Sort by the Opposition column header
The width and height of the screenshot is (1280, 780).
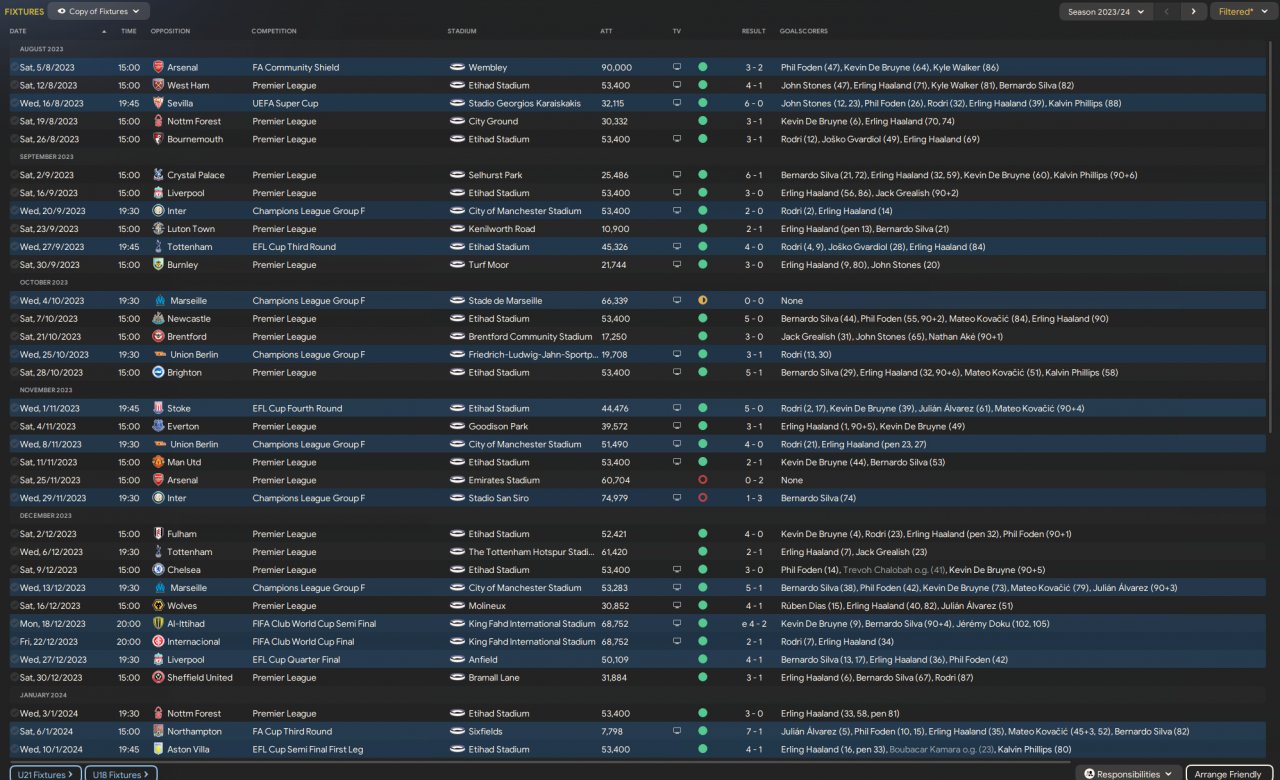[170, 31]
